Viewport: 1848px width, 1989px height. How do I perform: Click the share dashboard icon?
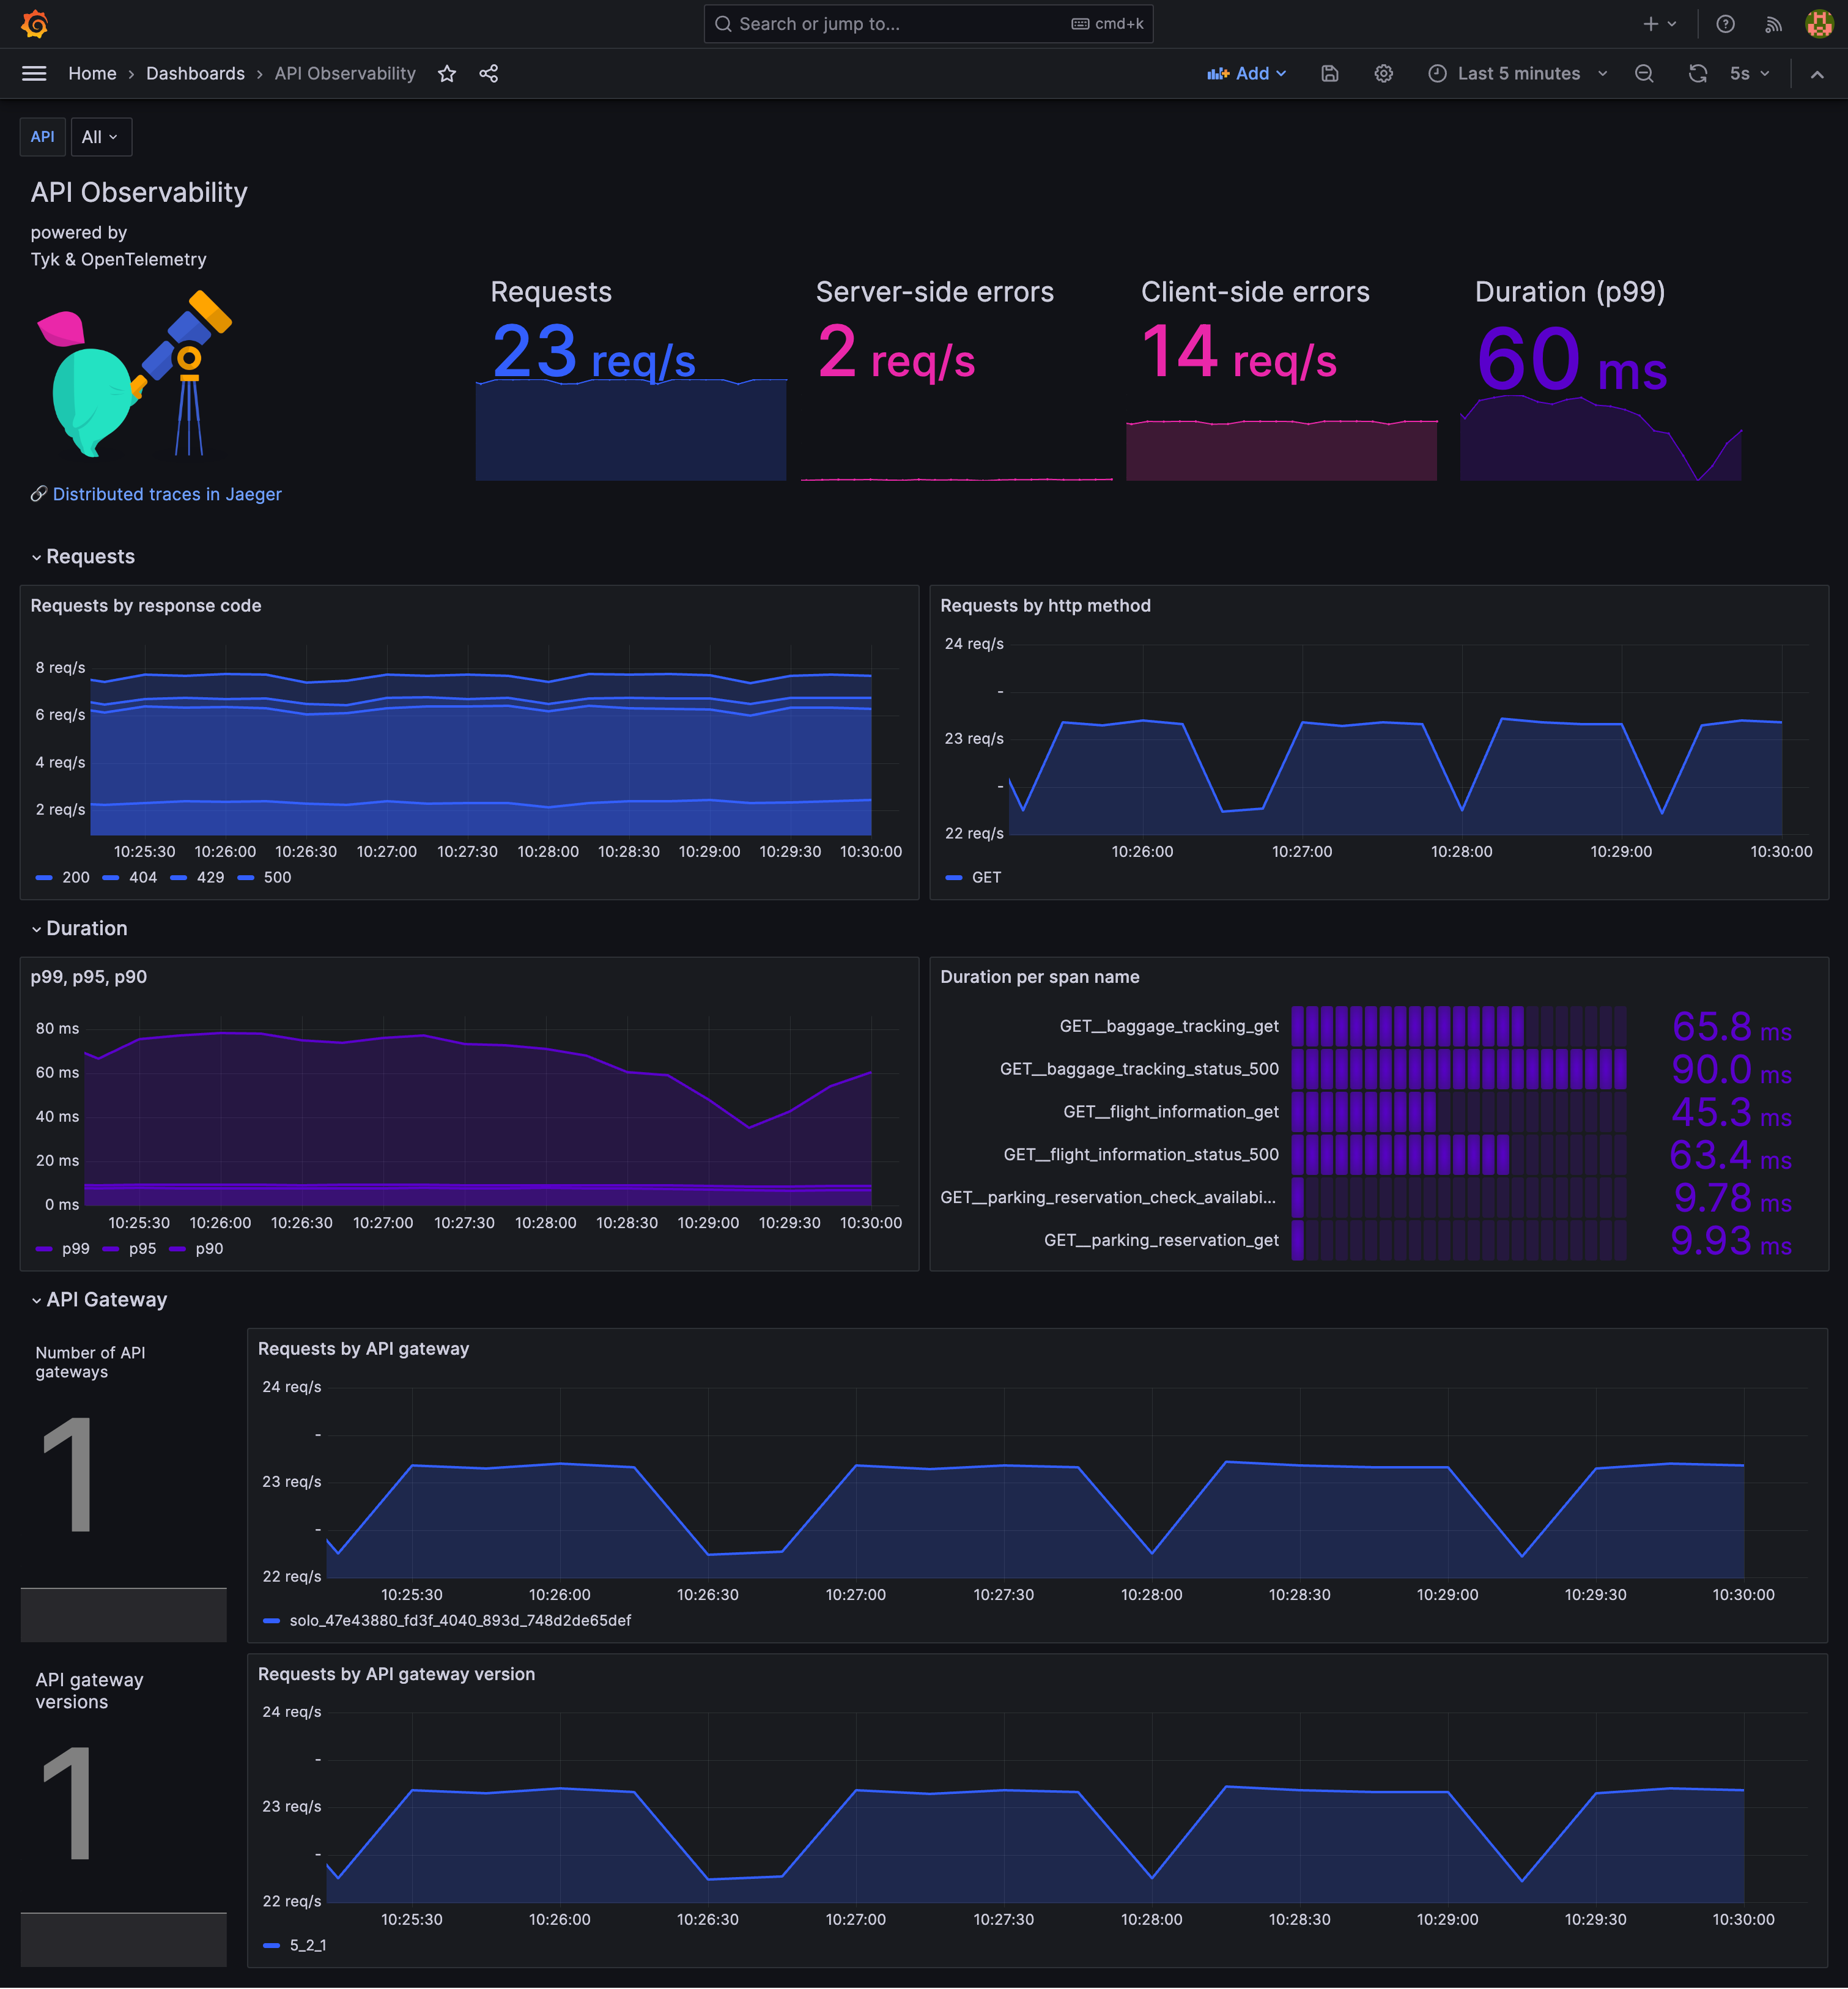click(488, 74)
